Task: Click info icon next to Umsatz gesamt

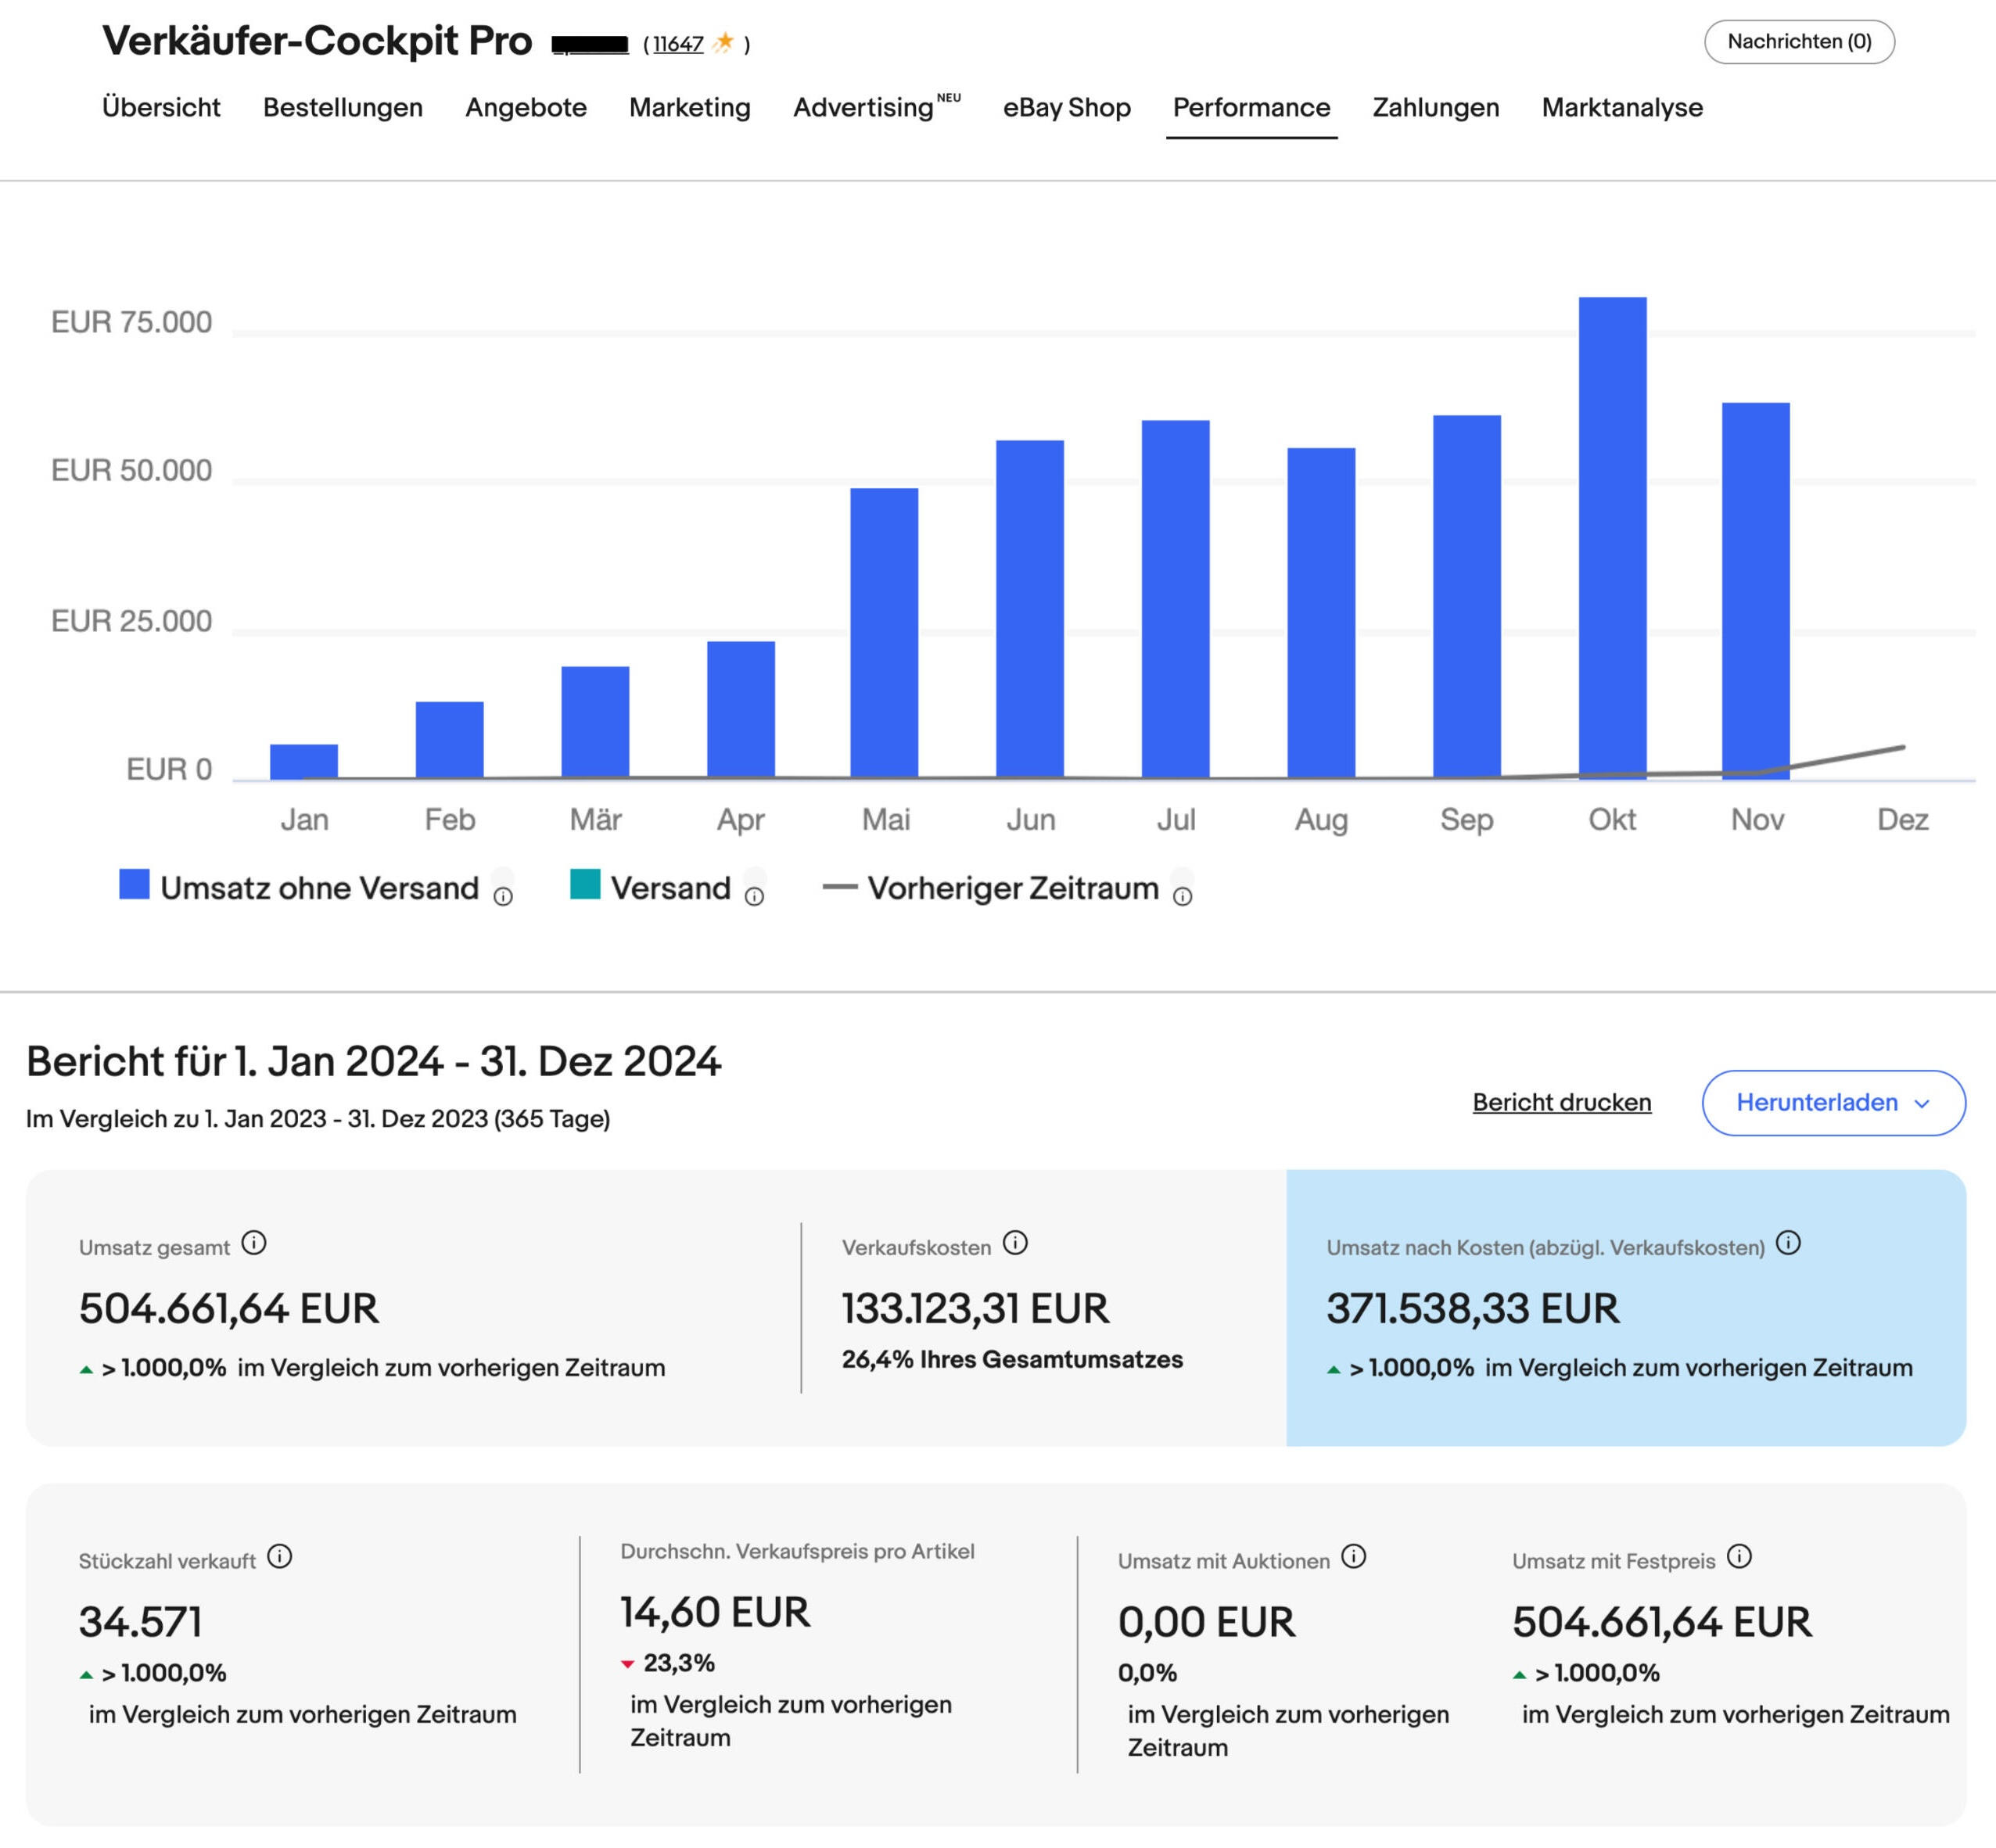Action: 254,1242
